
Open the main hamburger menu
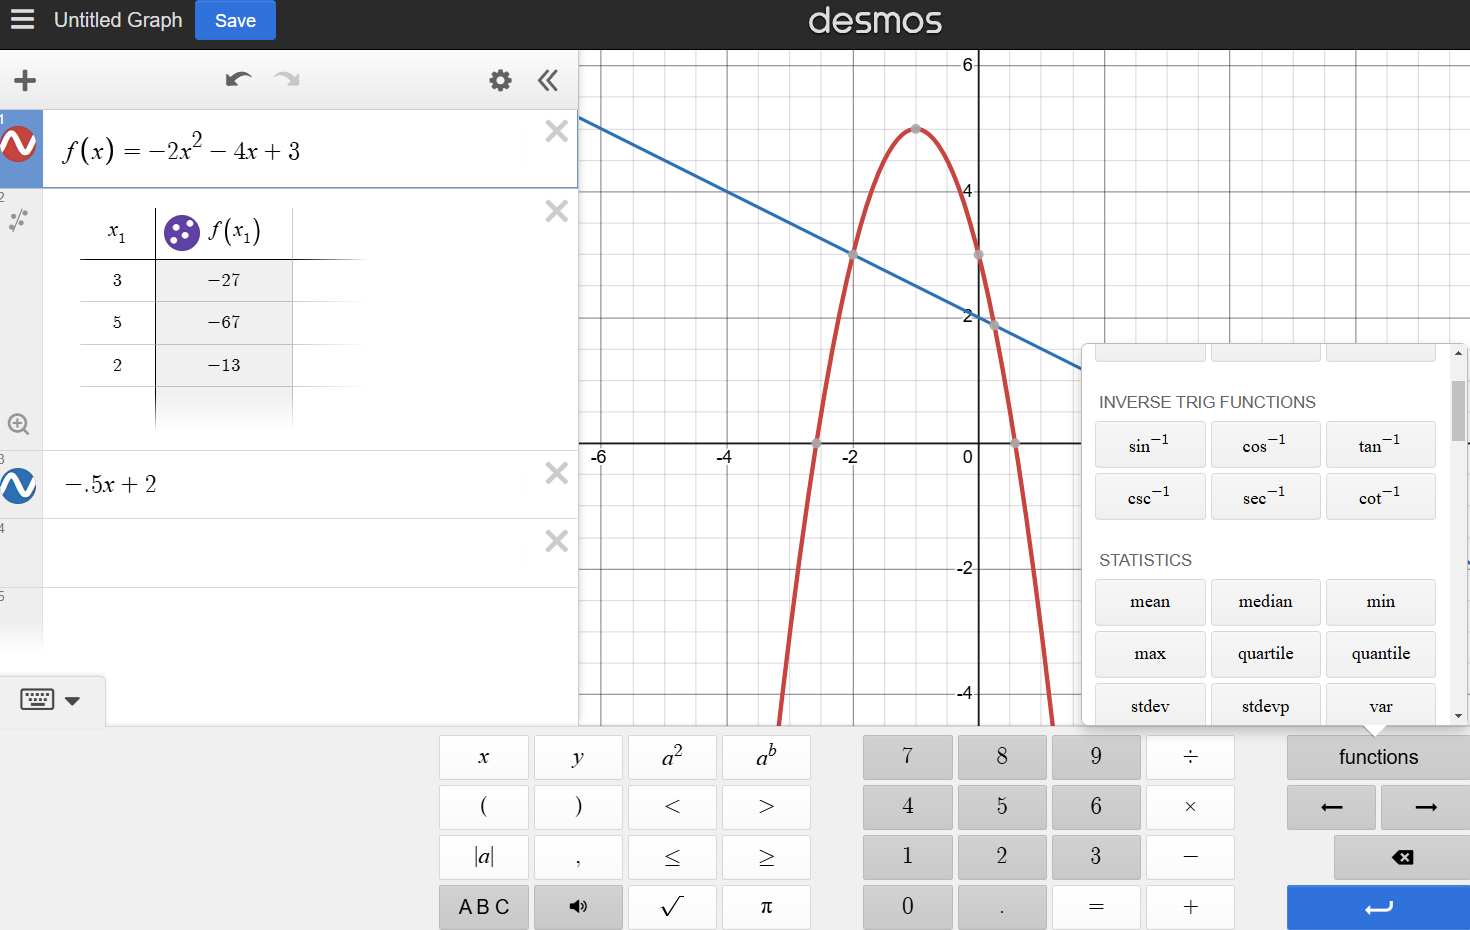tap(22, 19)
